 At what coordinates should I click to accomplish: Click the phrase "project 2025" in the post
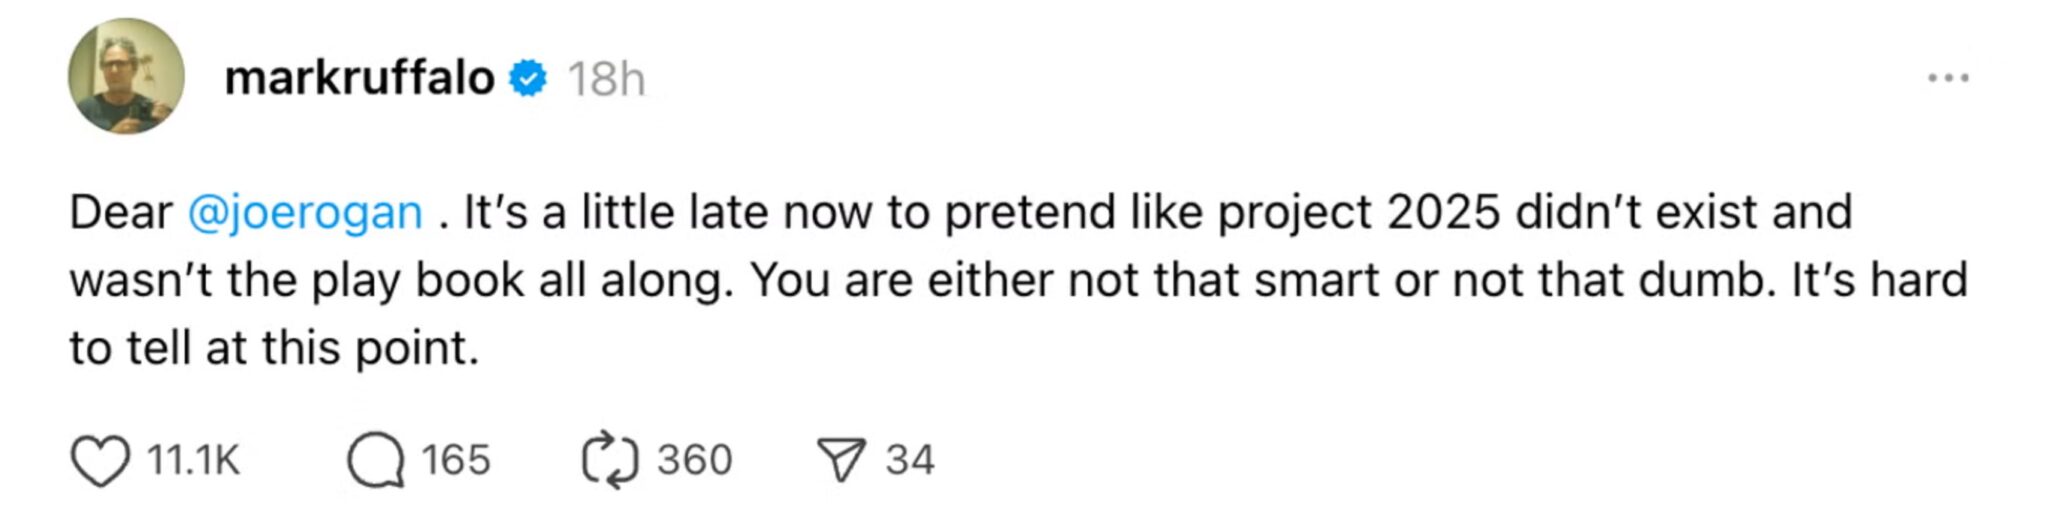[1359, 213]
